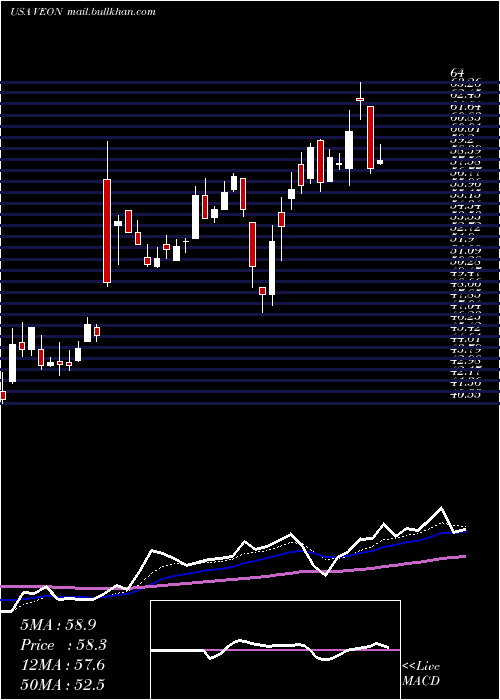
Task: Click the '50MA : 52.5' label
Action: coord(62,685)
